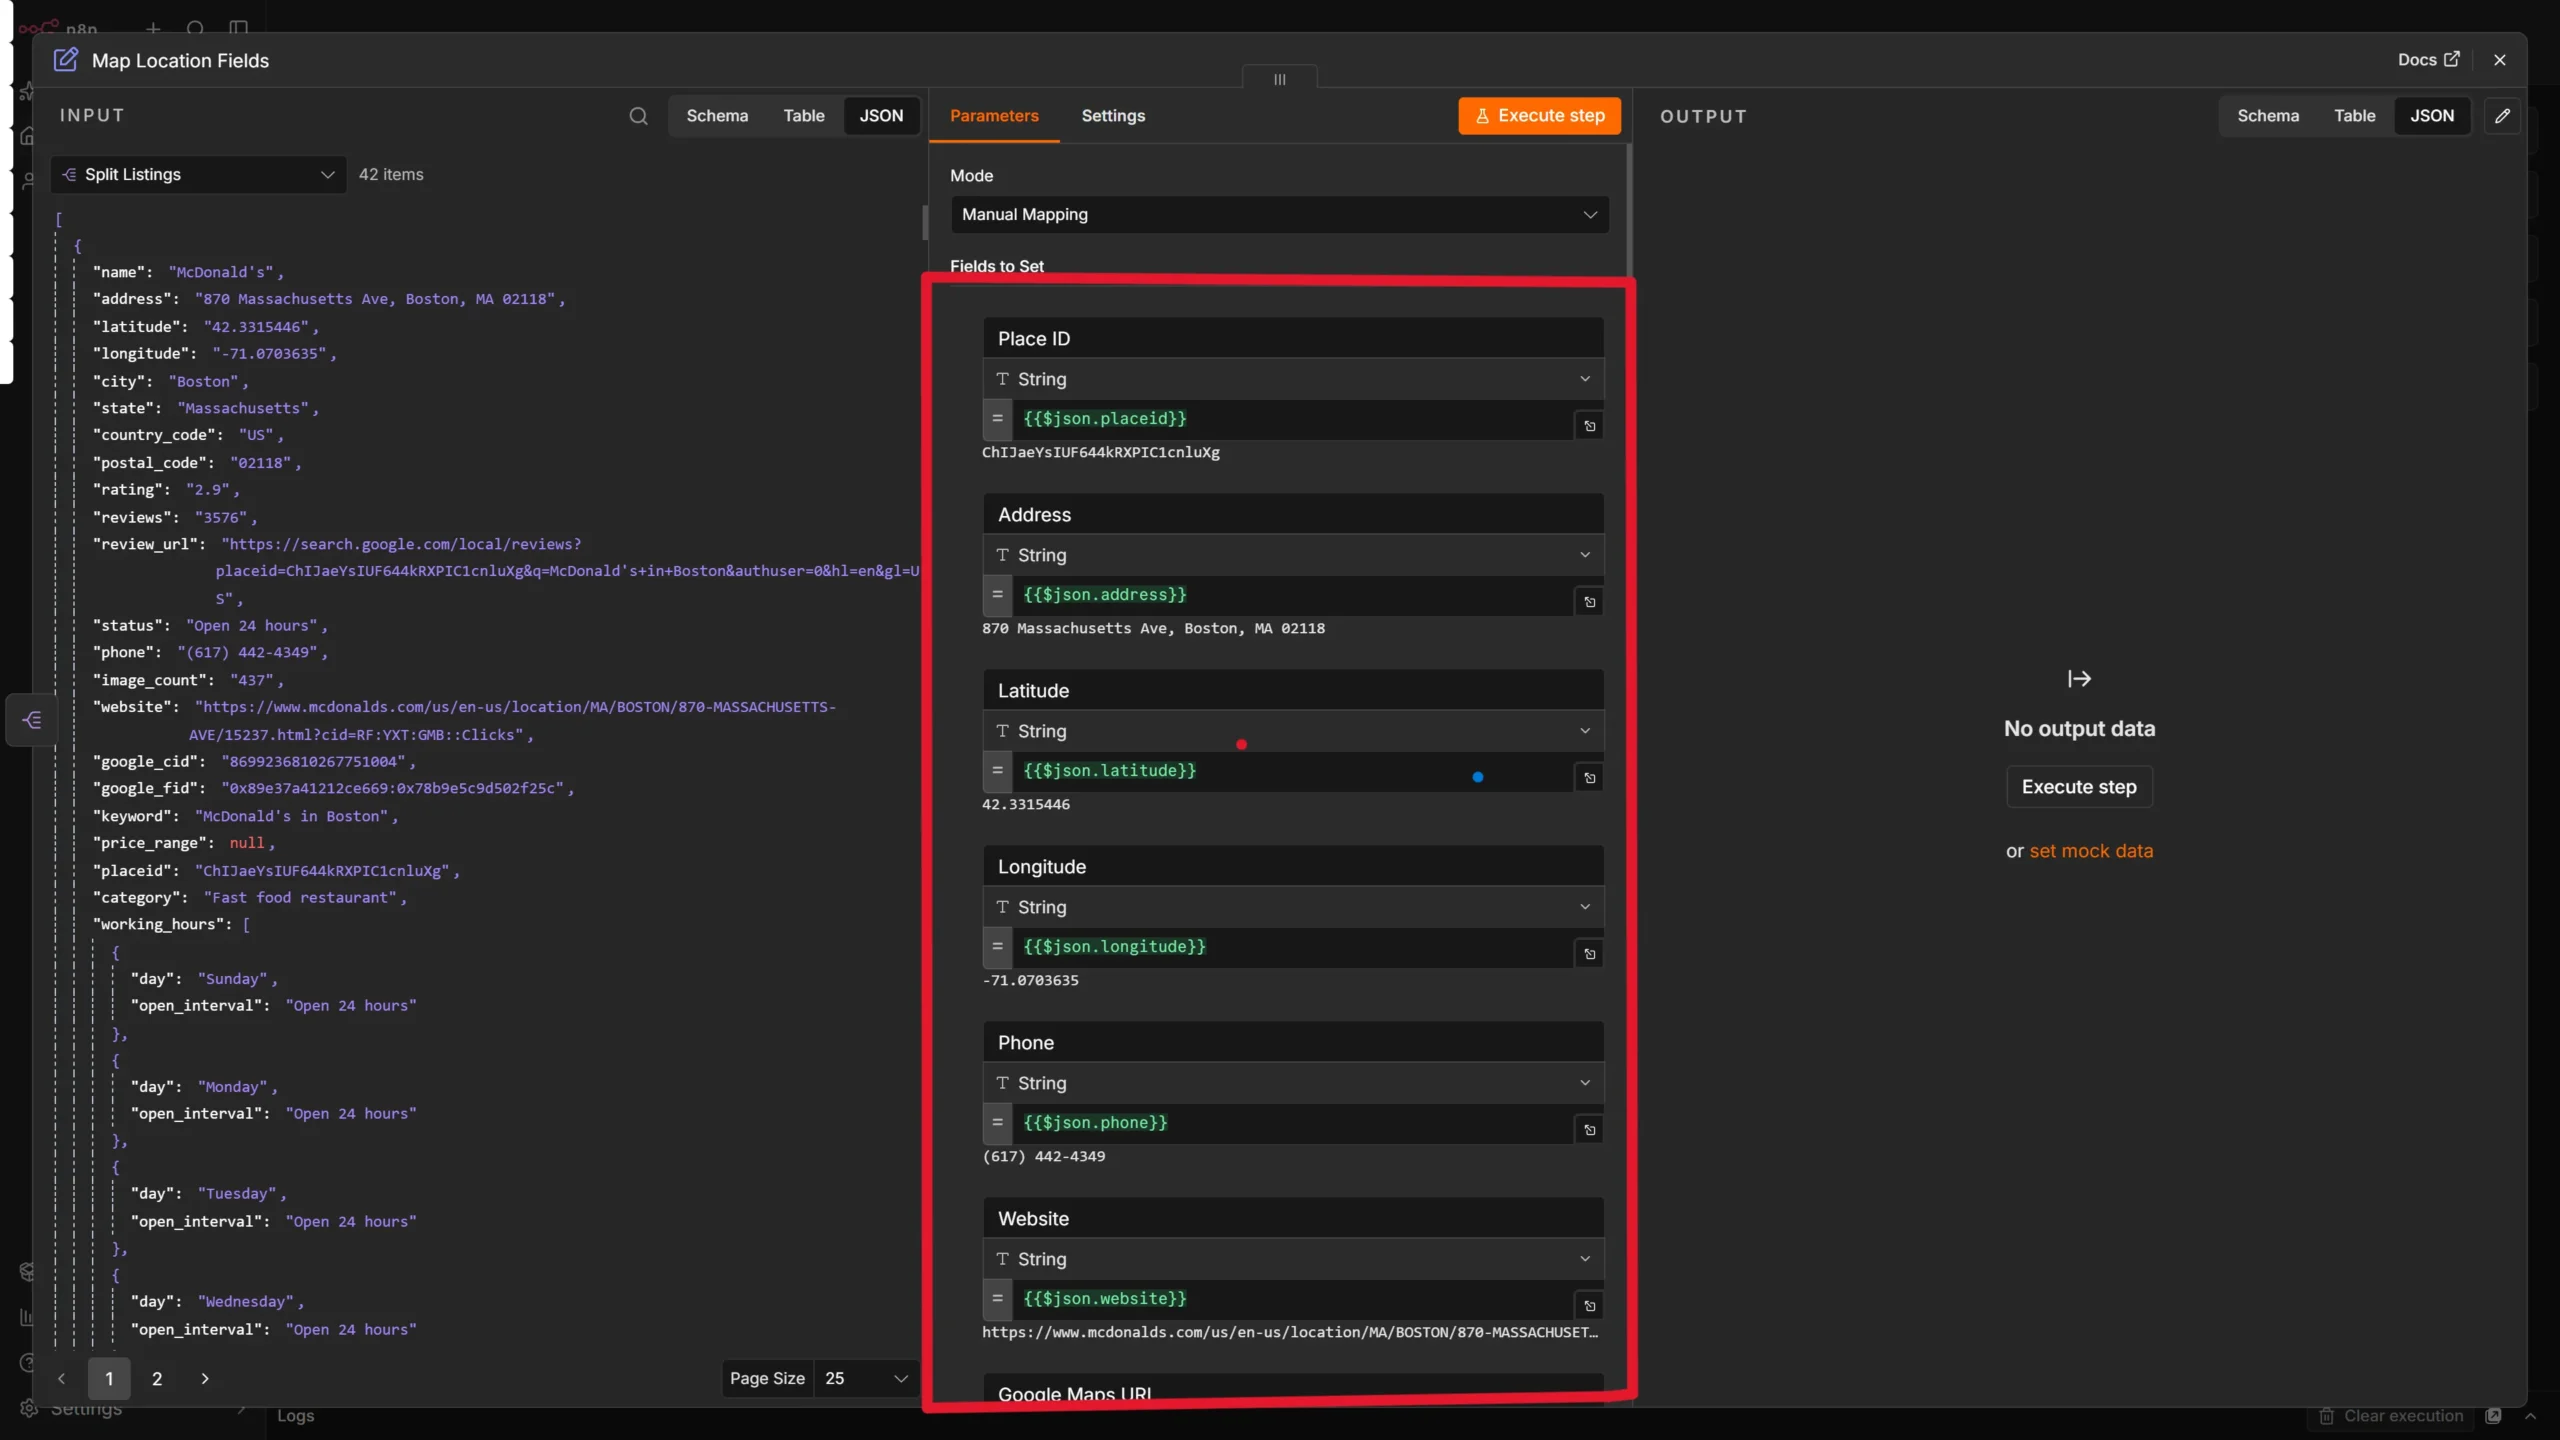The width and height of the screenshot is (2560, 1440).
Task: Open the type dropdown for Address
Action: coord(1293,555)
